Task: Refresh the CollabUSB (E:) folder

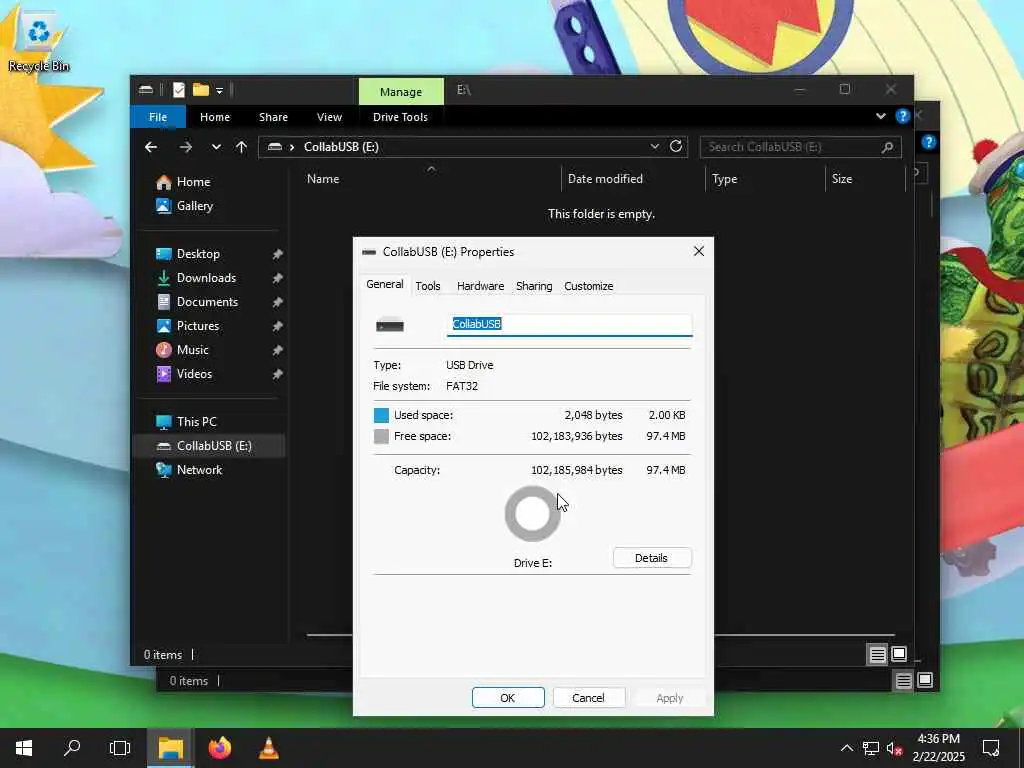Action: (676, 146)
